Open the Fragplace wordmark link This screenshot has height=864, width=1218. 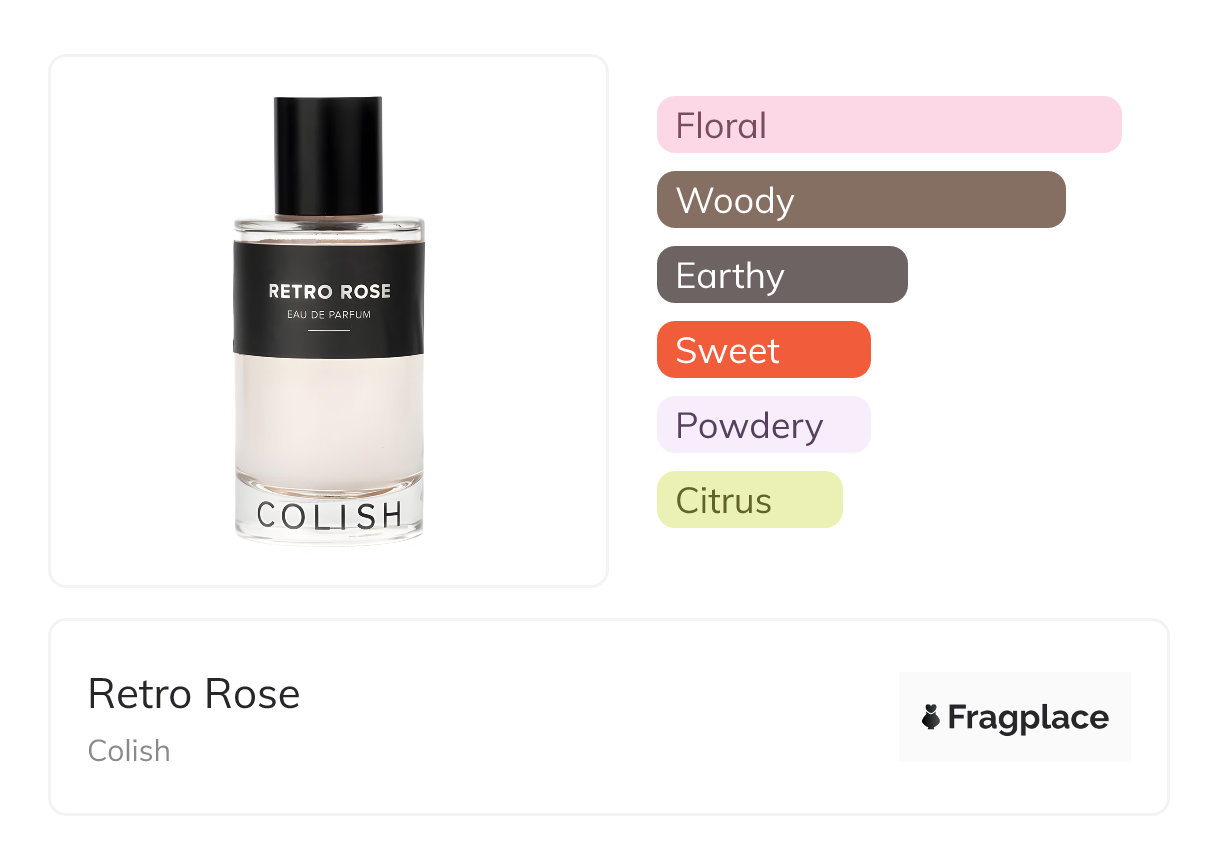tap(1028, 717)
